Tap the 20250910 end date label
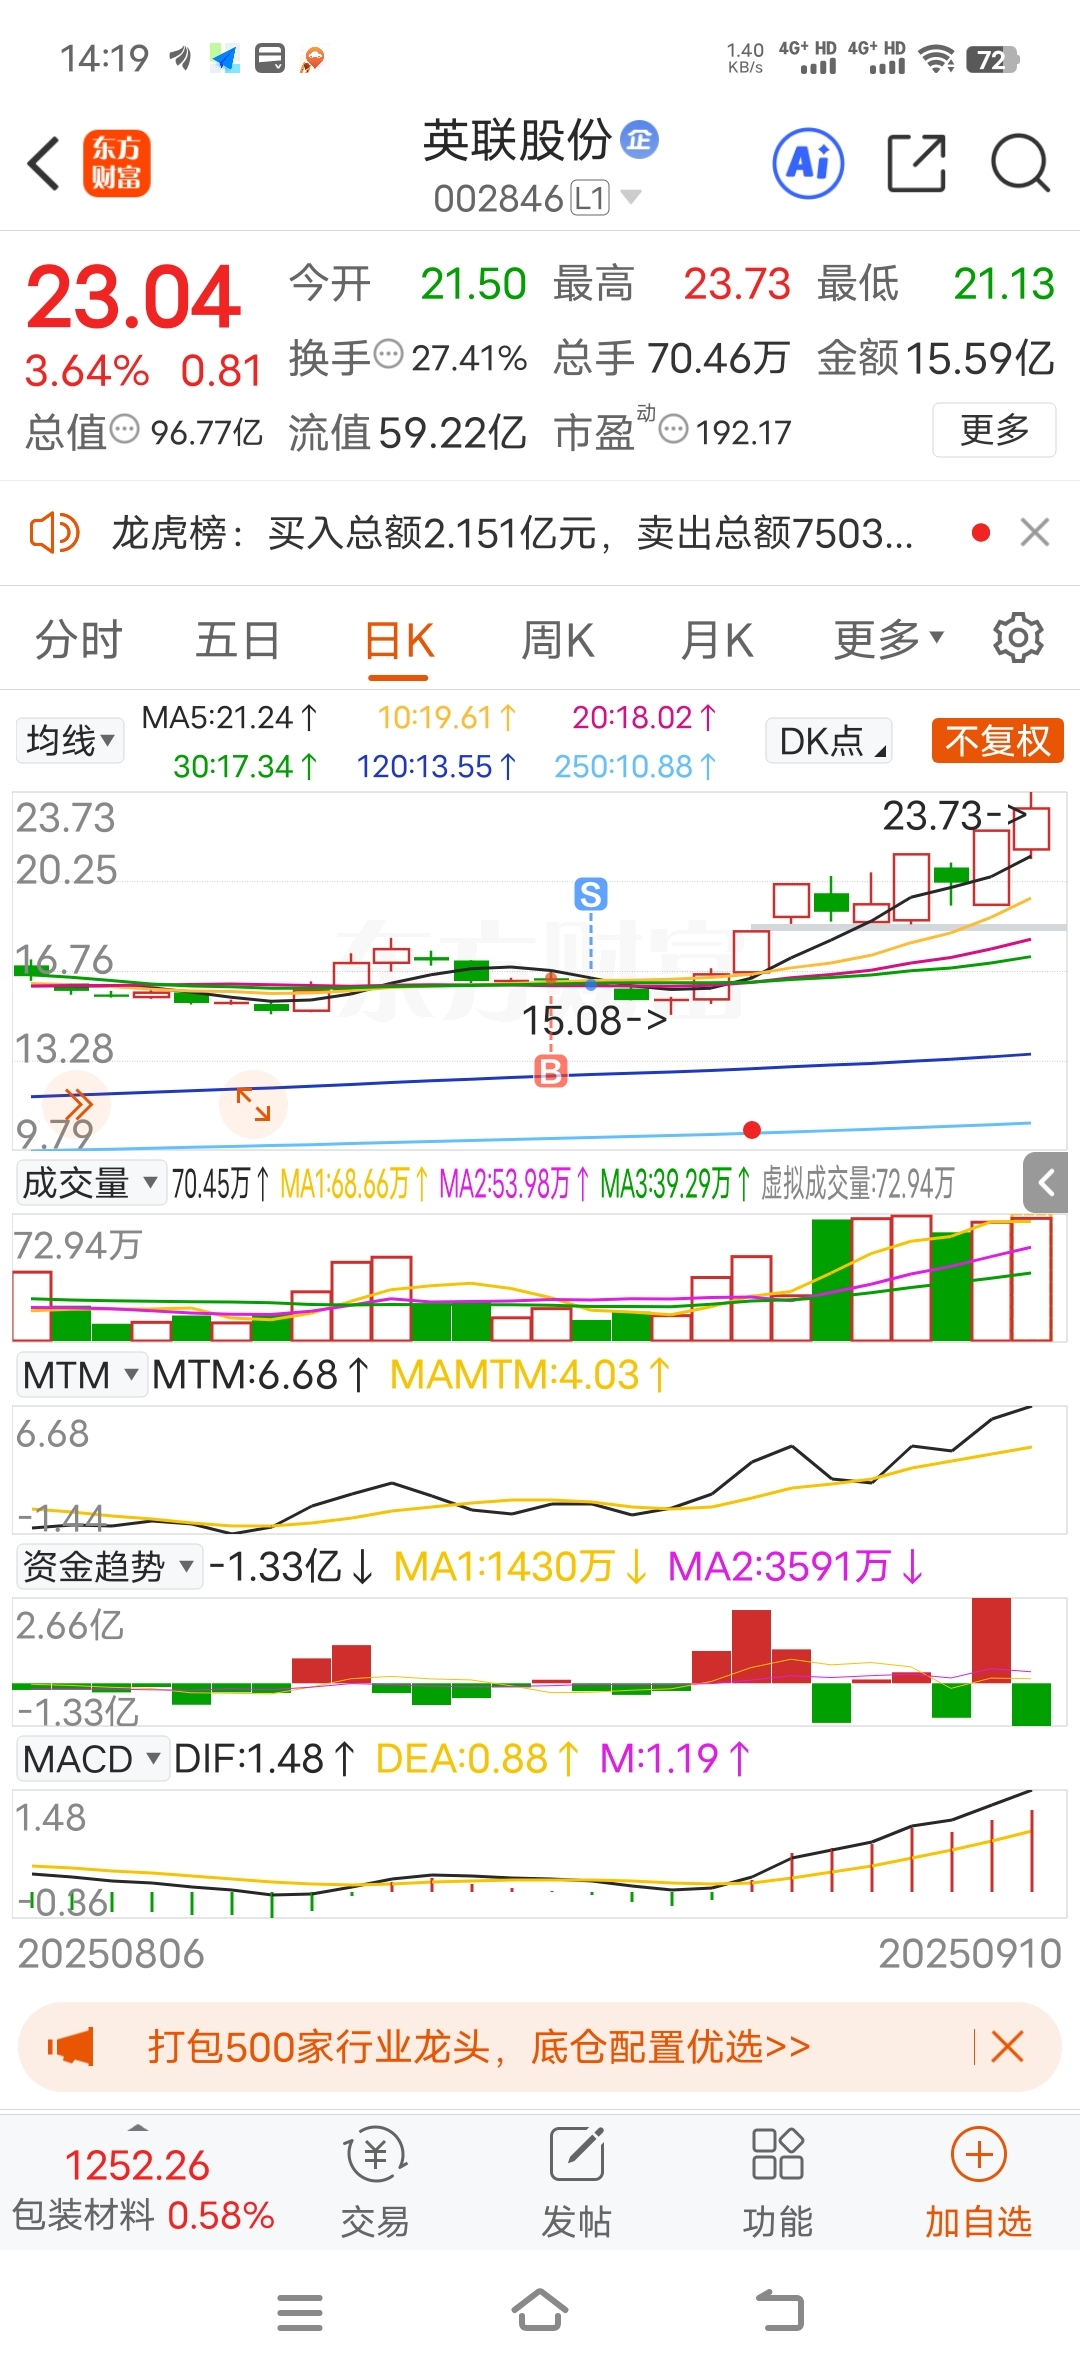The image size is (1080, 2376). (x=970, y=1953)
